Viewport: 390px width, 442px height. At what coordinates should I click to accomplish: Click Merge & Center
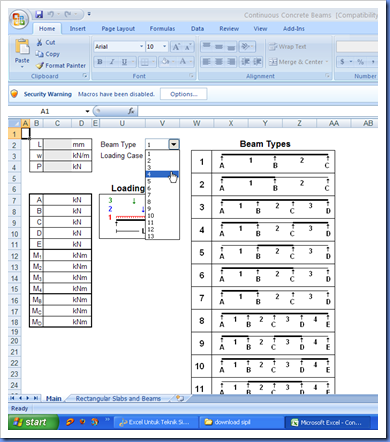pyautogui.click(x=296, y=62)
